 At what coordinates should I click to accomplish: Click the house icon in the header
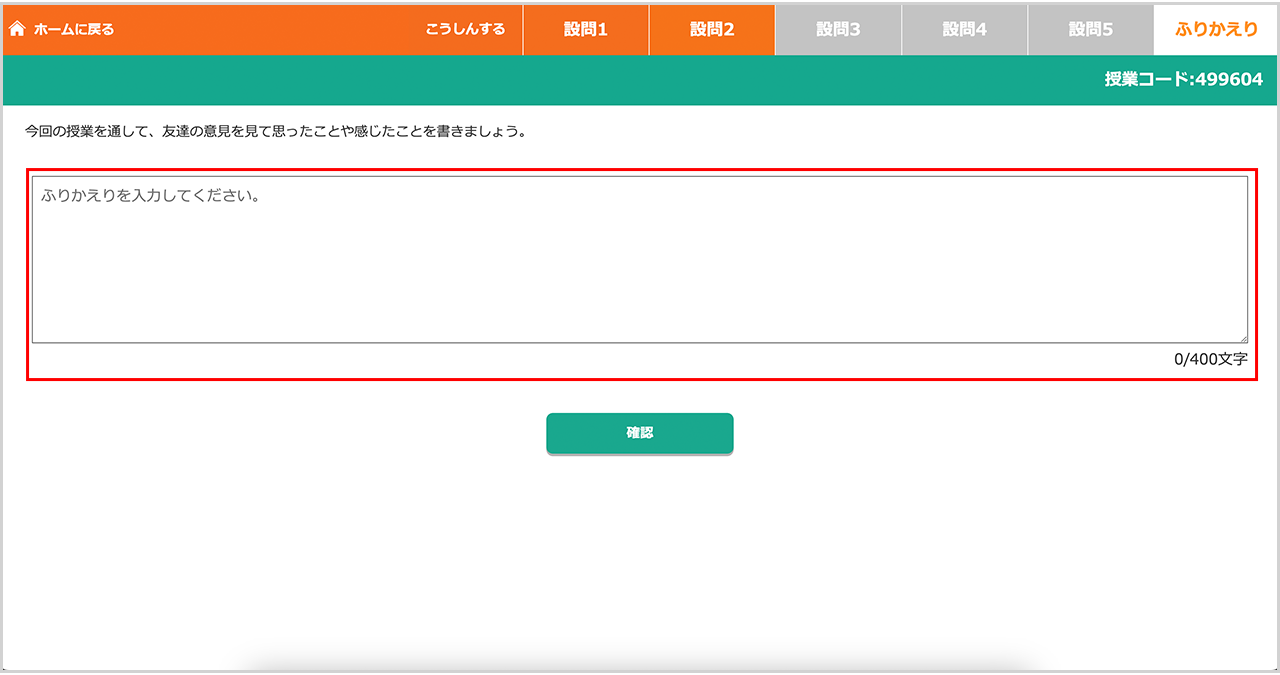coord(17,29)
